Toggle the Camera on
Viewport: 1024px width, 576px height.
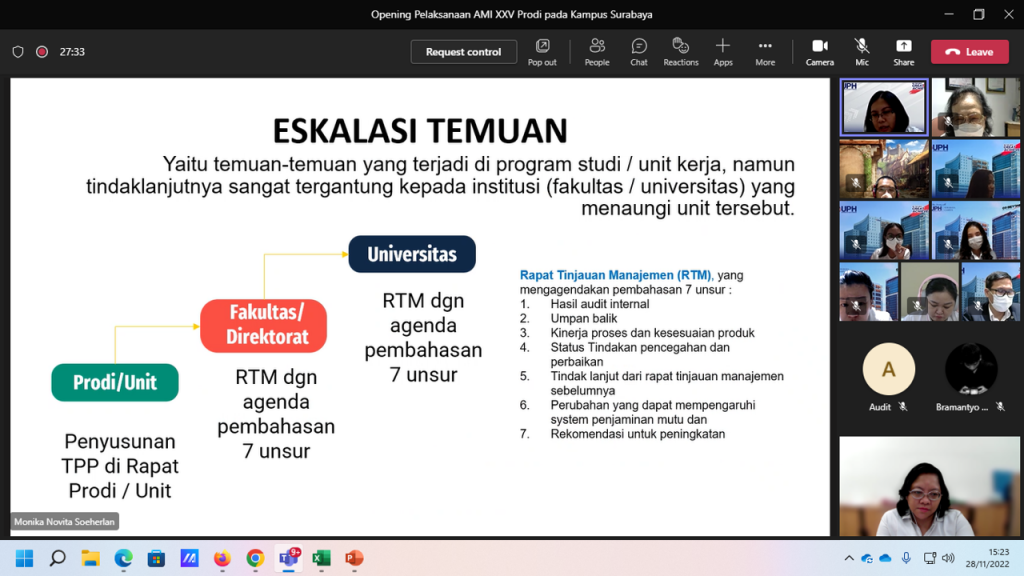[x=819, y=51]
